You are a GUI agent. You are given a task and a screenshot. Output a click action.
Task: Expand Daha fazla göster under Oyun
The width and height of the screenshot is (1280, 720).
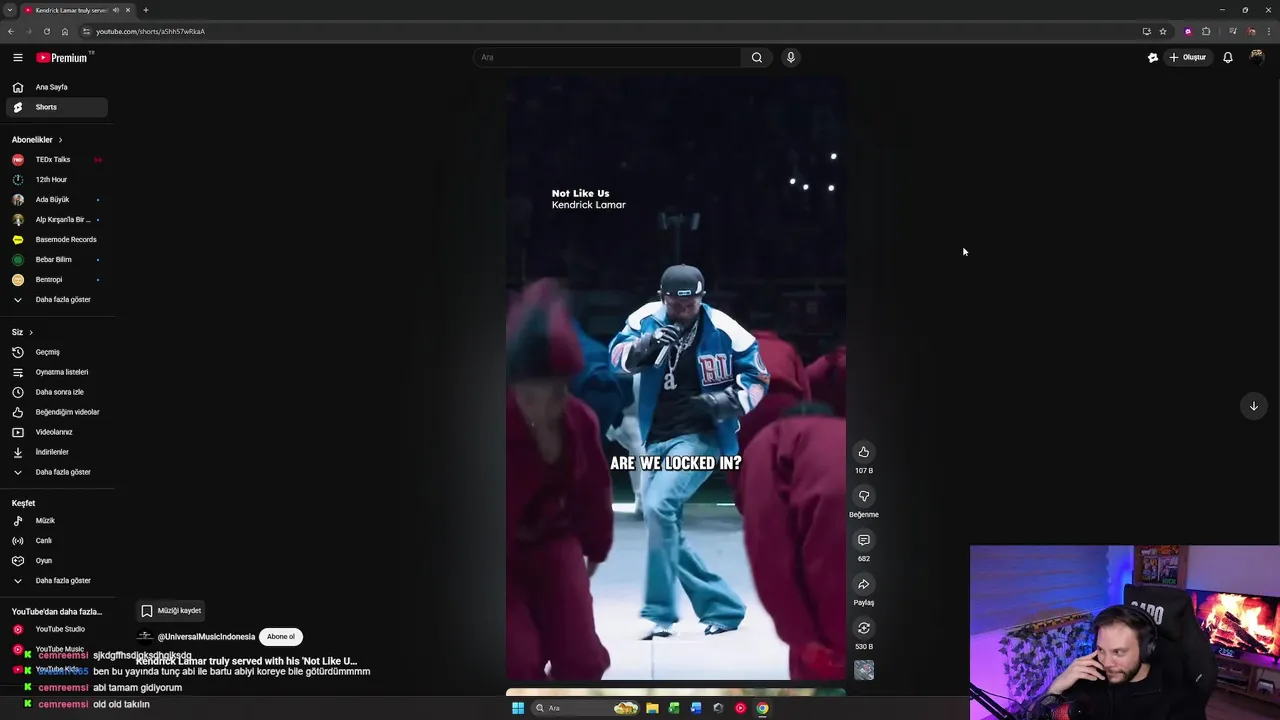click(x=56, y=580)
